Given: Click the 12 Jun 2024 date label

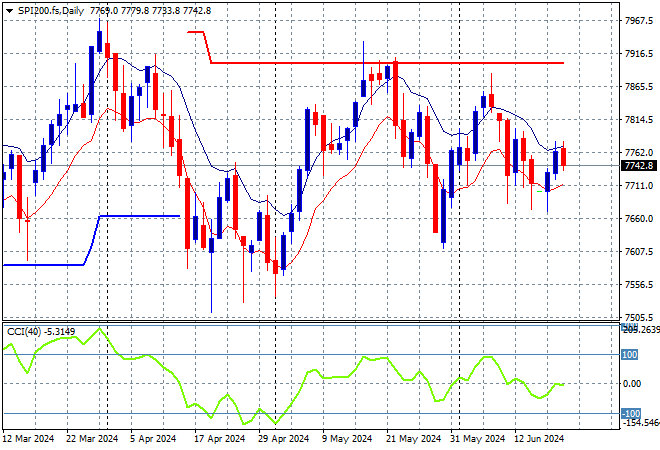Looking at the screenshot, I should 539,439.
